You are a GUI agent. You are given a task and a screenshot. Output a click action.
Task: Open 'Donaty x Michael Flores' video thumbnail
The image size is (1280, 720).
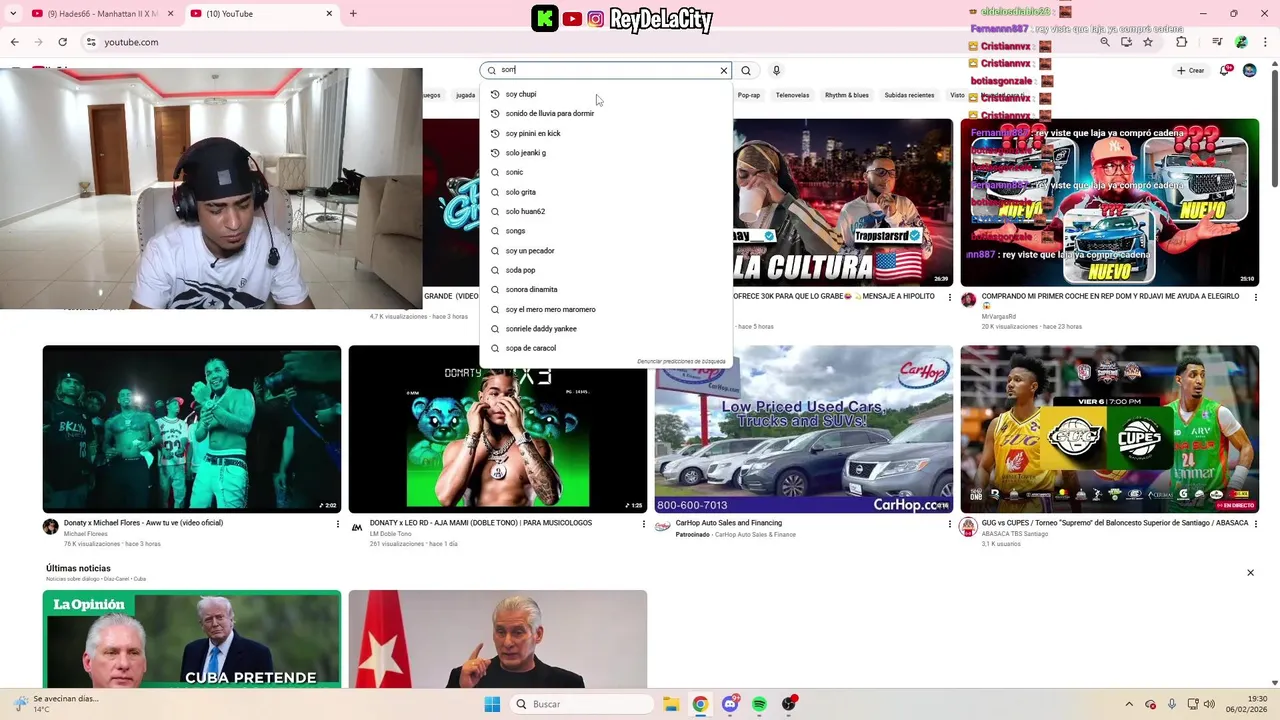point(192,429)
